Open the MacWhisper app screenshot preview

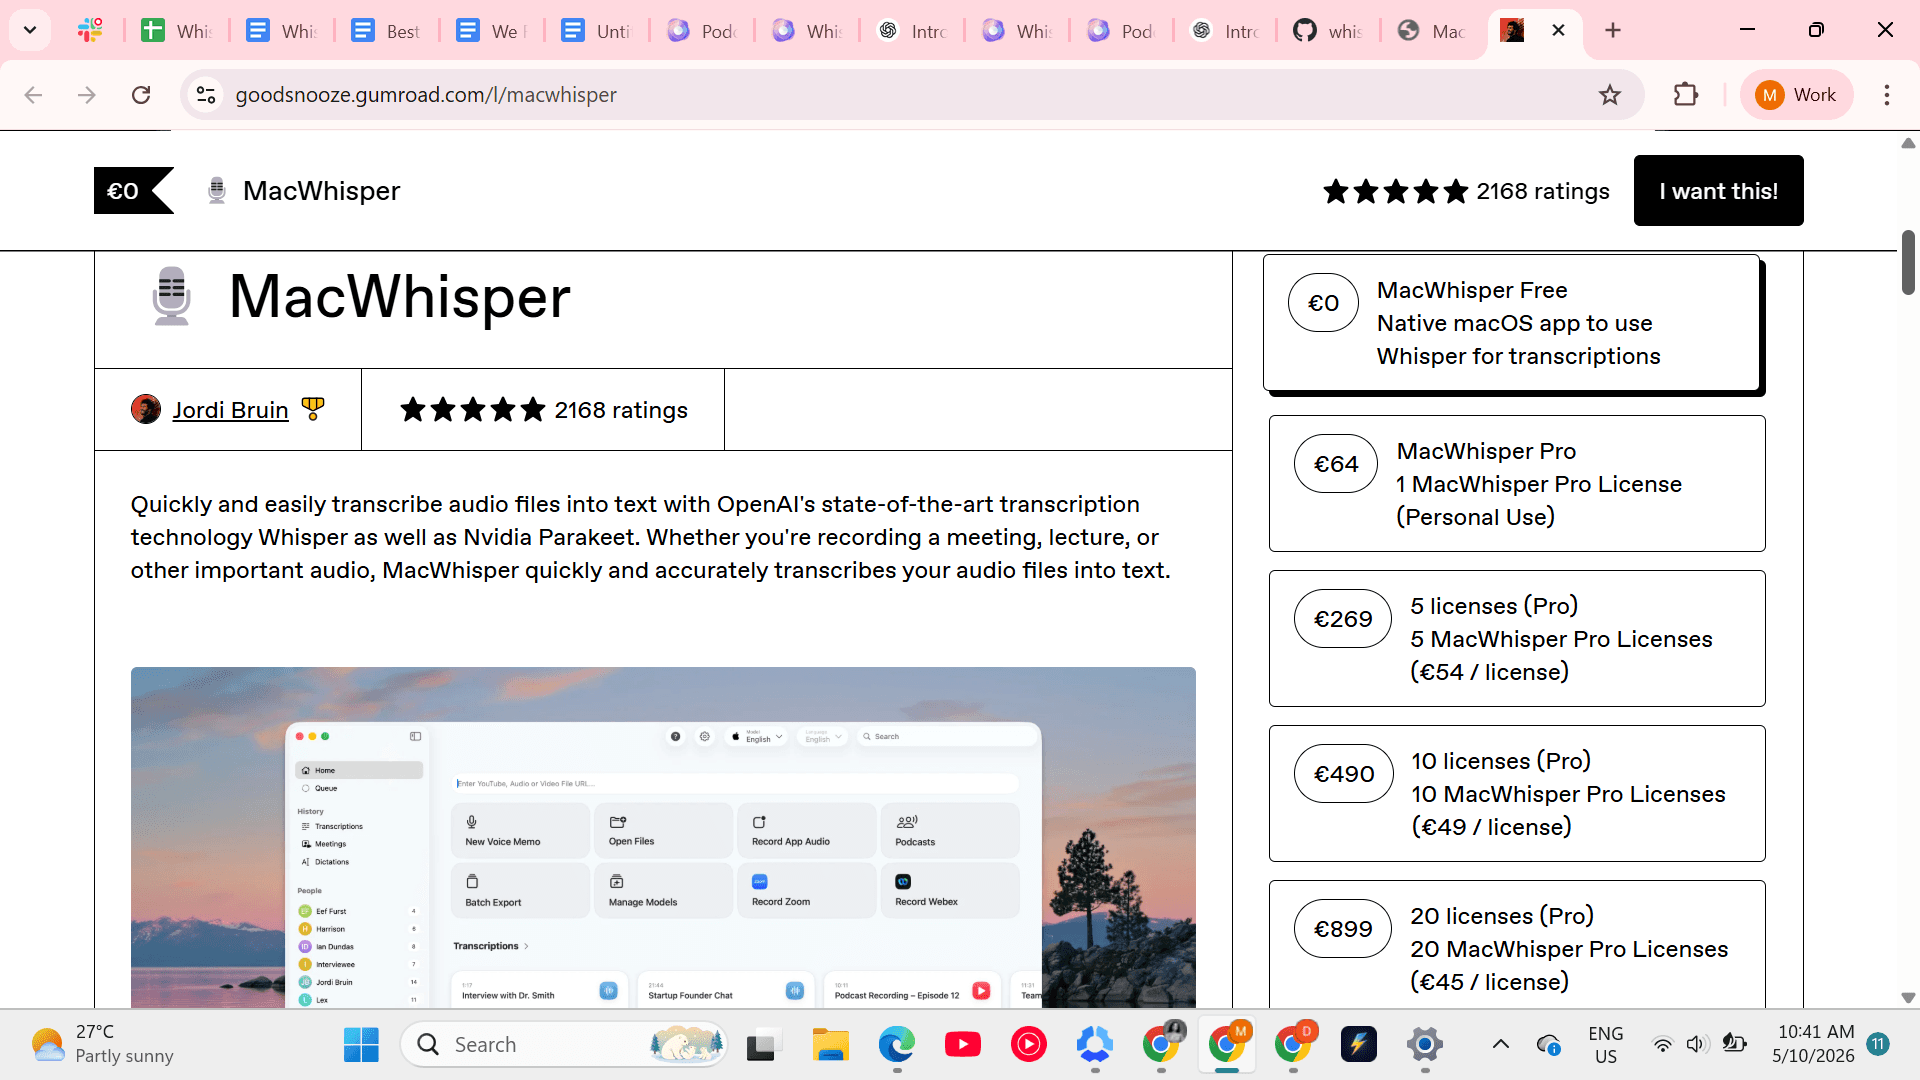pos(663,837)
